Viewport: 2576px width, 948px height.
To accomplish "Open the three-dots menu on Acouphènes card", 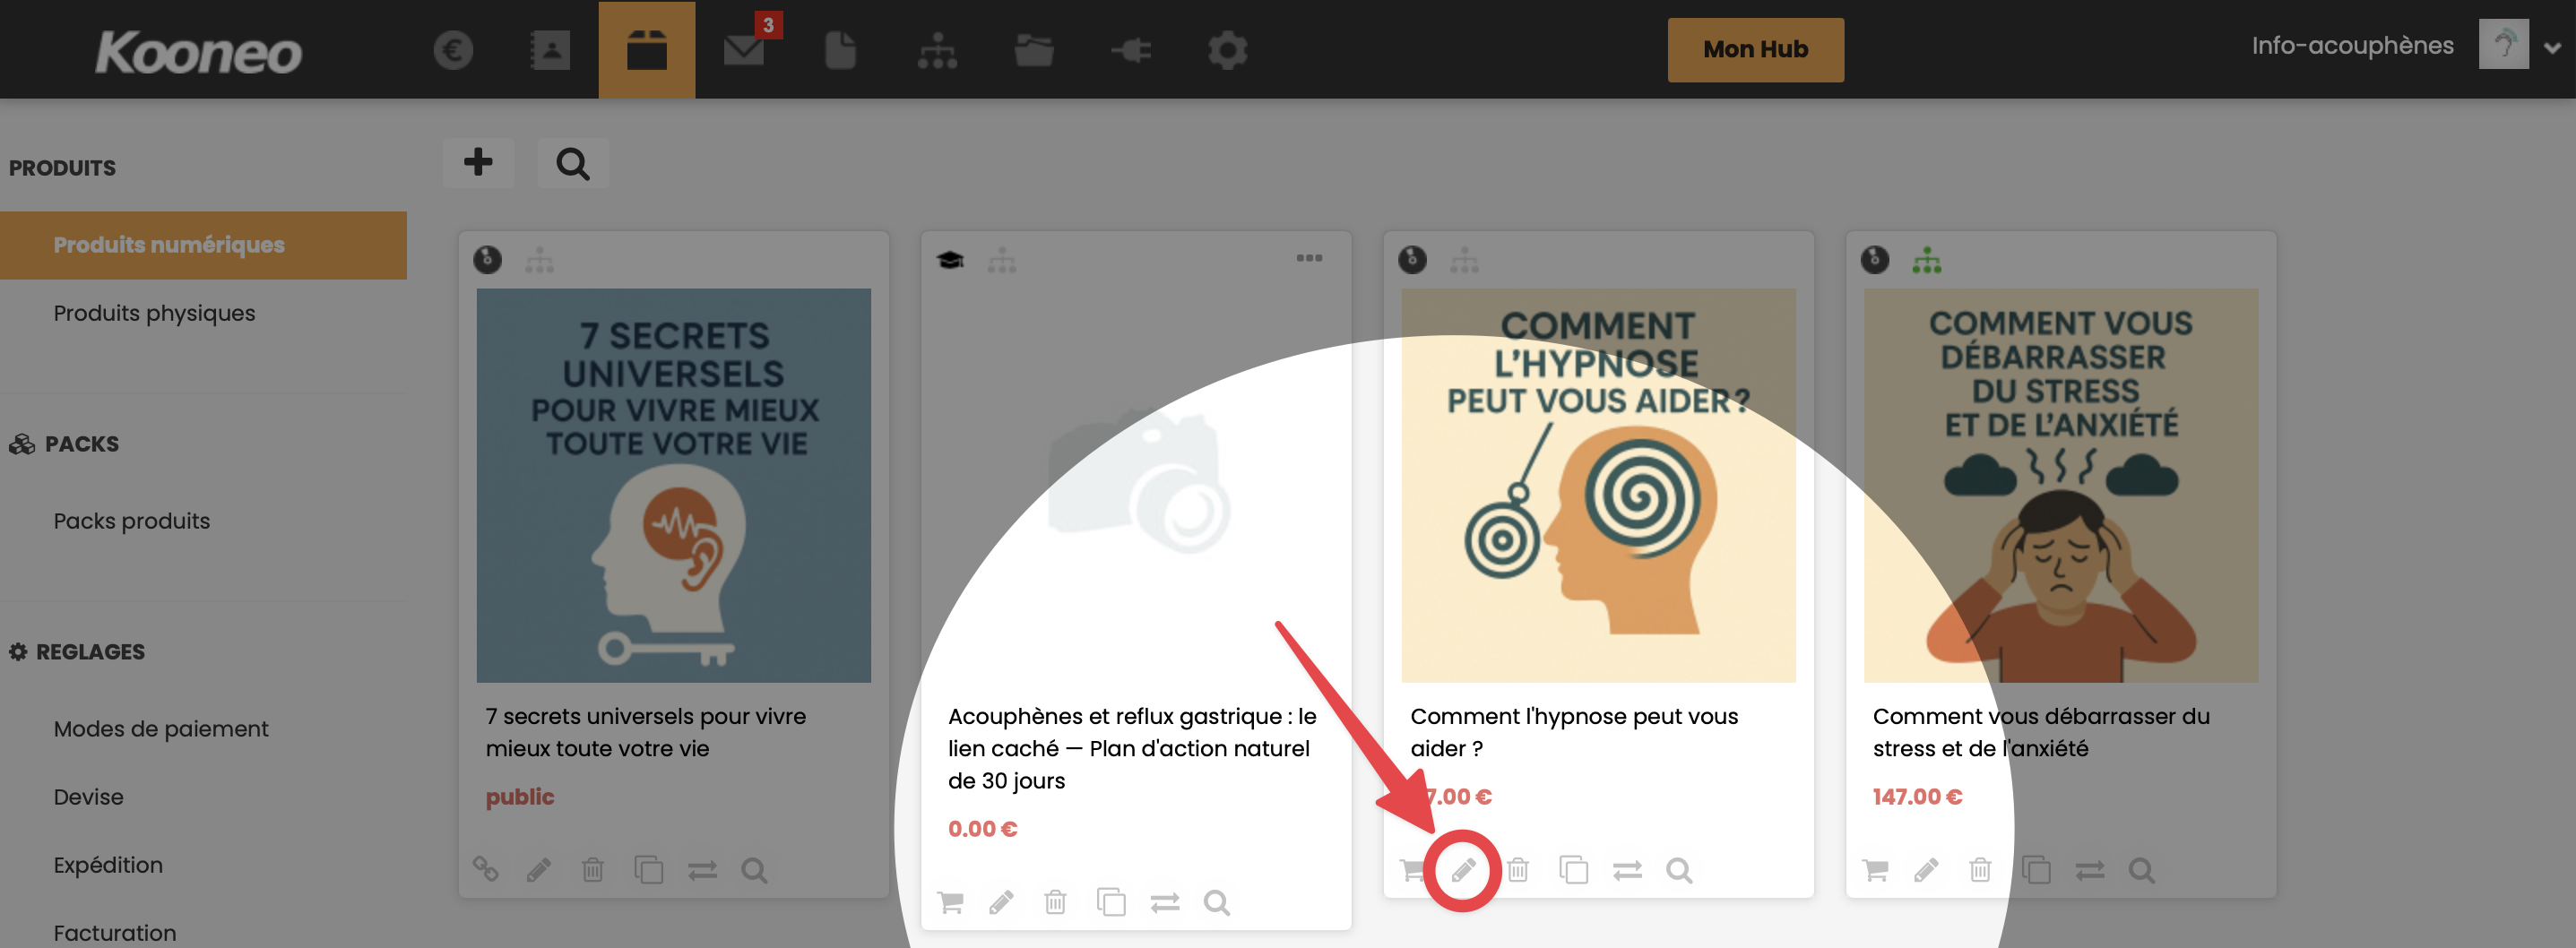I will click(1309, 258).
